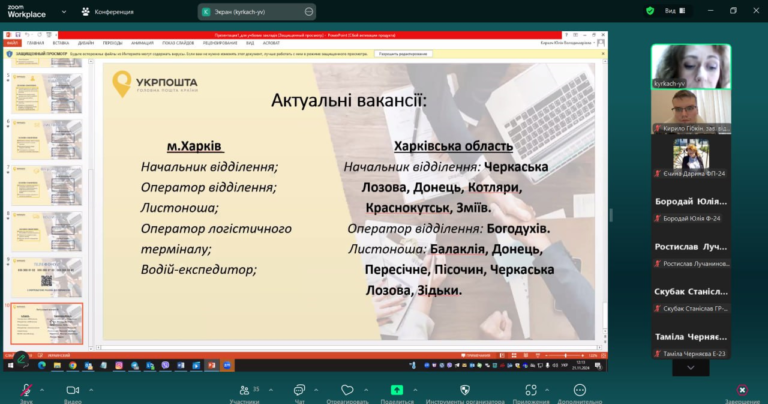
Task: Close the protected view warning bar
Action: (603, 54)
